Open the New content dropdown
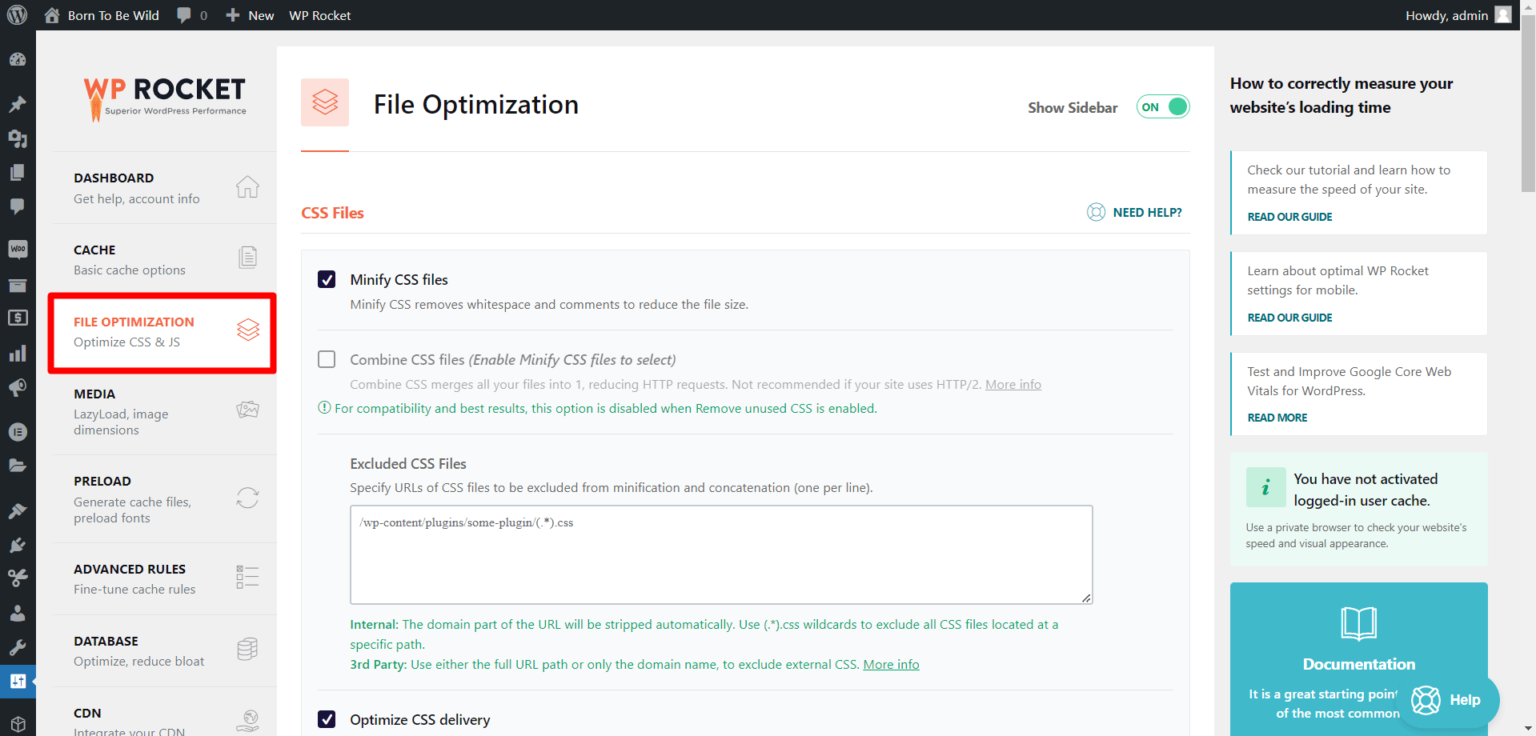Viewport: 1536px width, 736px height. [249, 15]
